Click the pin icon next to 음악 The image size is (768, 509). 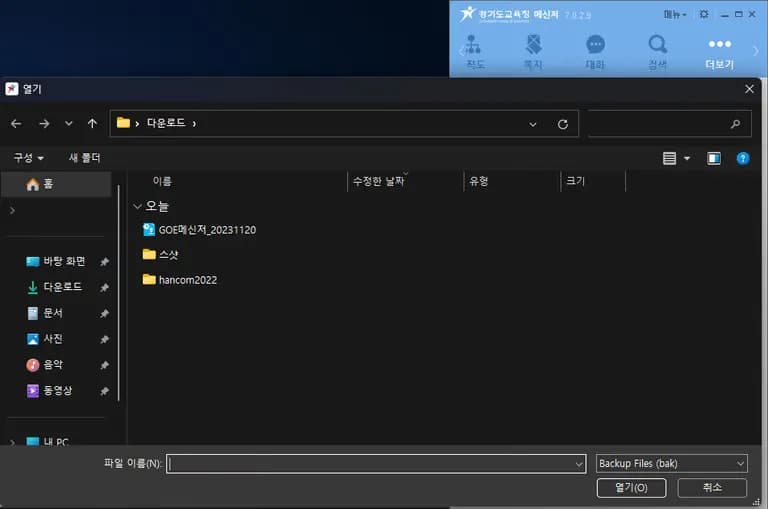click(104, 365)
